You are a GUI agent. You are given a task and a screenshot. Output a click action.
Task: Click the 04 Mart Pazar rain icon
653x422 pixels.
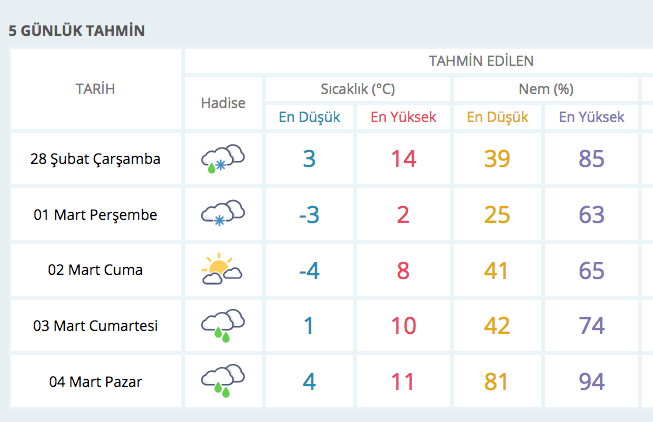[x=223, y=381]
